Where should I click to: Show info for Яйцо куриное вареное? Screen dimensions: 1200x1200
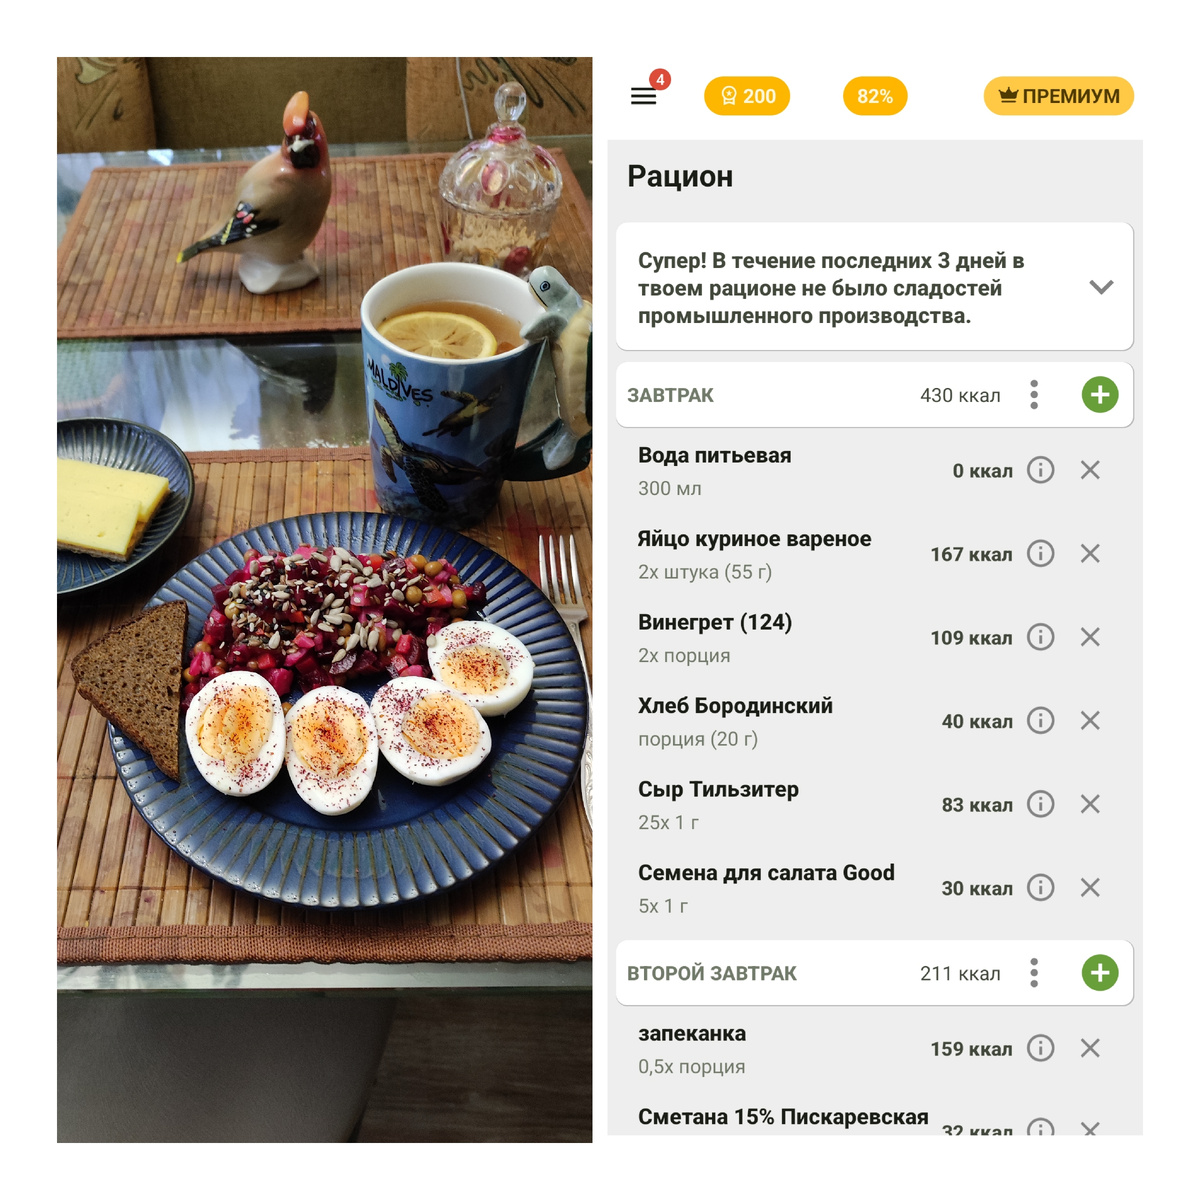pos(1041,554)
